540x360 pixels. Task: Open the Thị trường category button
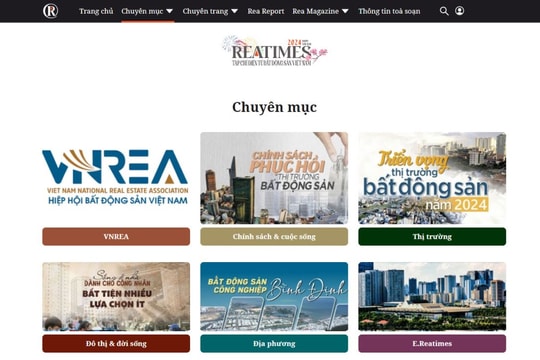[432, 237]
